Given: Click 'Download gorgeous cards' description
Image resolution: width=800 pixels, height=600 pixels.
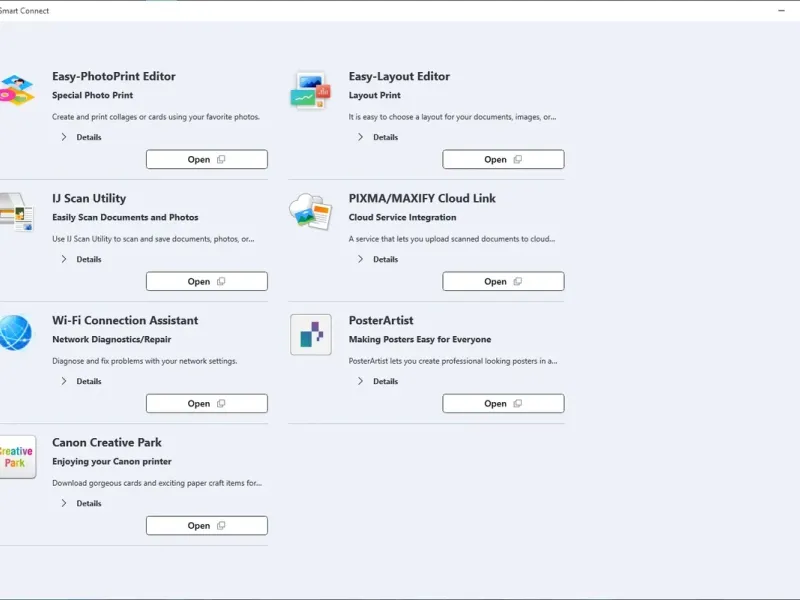Looking at the screenshot, I should point(157,483).
